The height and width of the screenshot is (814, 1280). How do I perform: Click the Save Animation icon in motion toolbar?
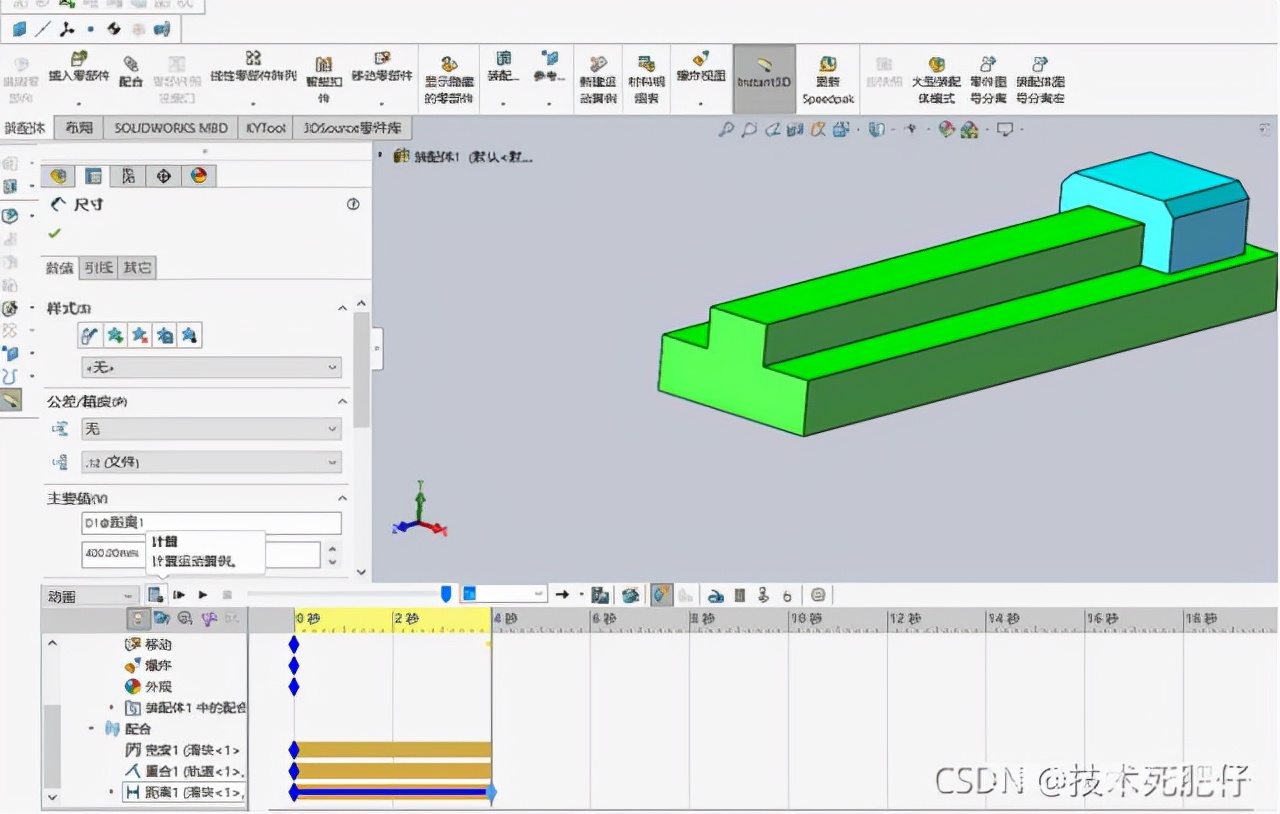600,595
